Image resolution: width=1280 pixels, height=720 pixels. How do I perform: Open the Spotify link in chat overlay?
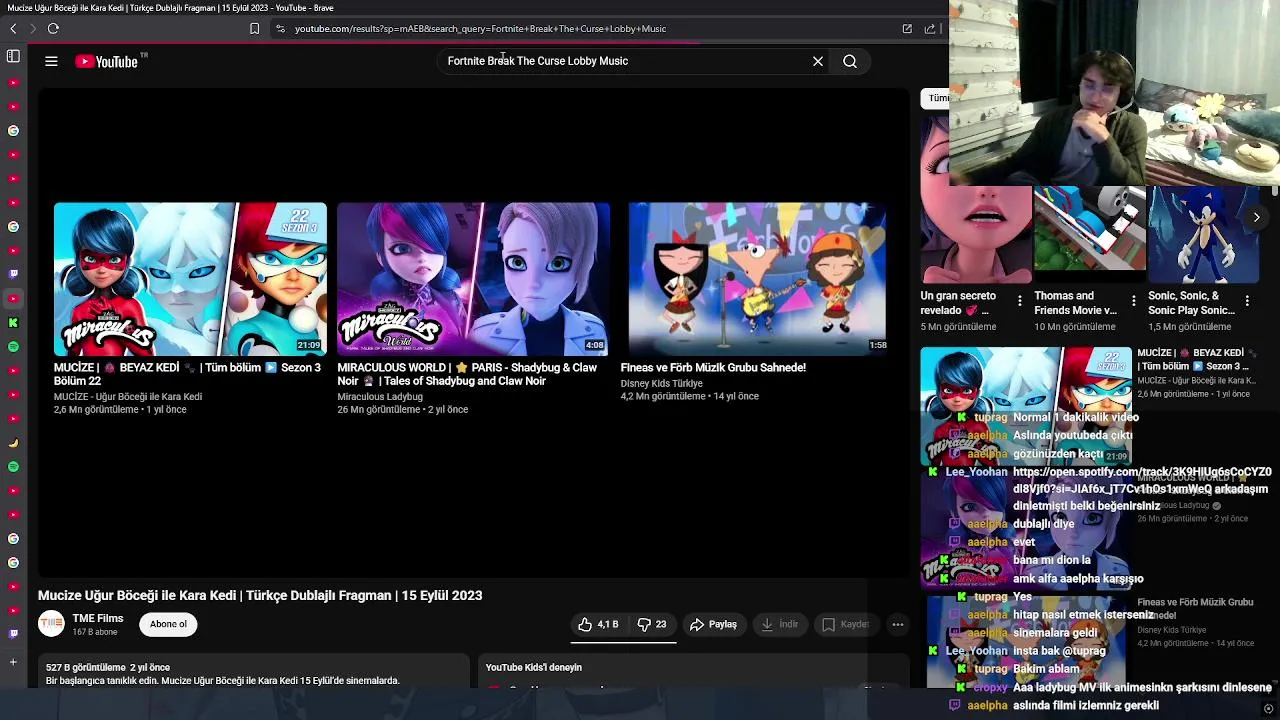[x=1142, y=480]
